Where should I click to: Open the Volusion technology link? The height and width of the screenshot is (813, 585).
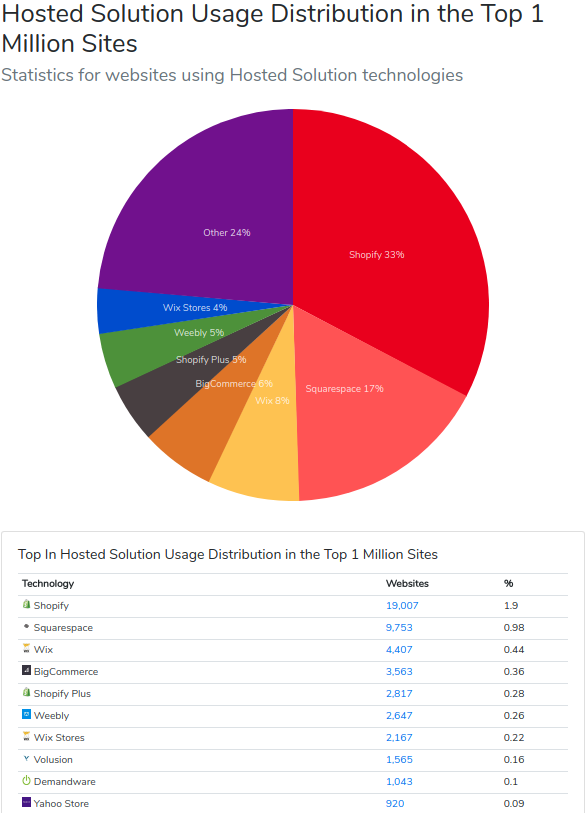point(53,760)
